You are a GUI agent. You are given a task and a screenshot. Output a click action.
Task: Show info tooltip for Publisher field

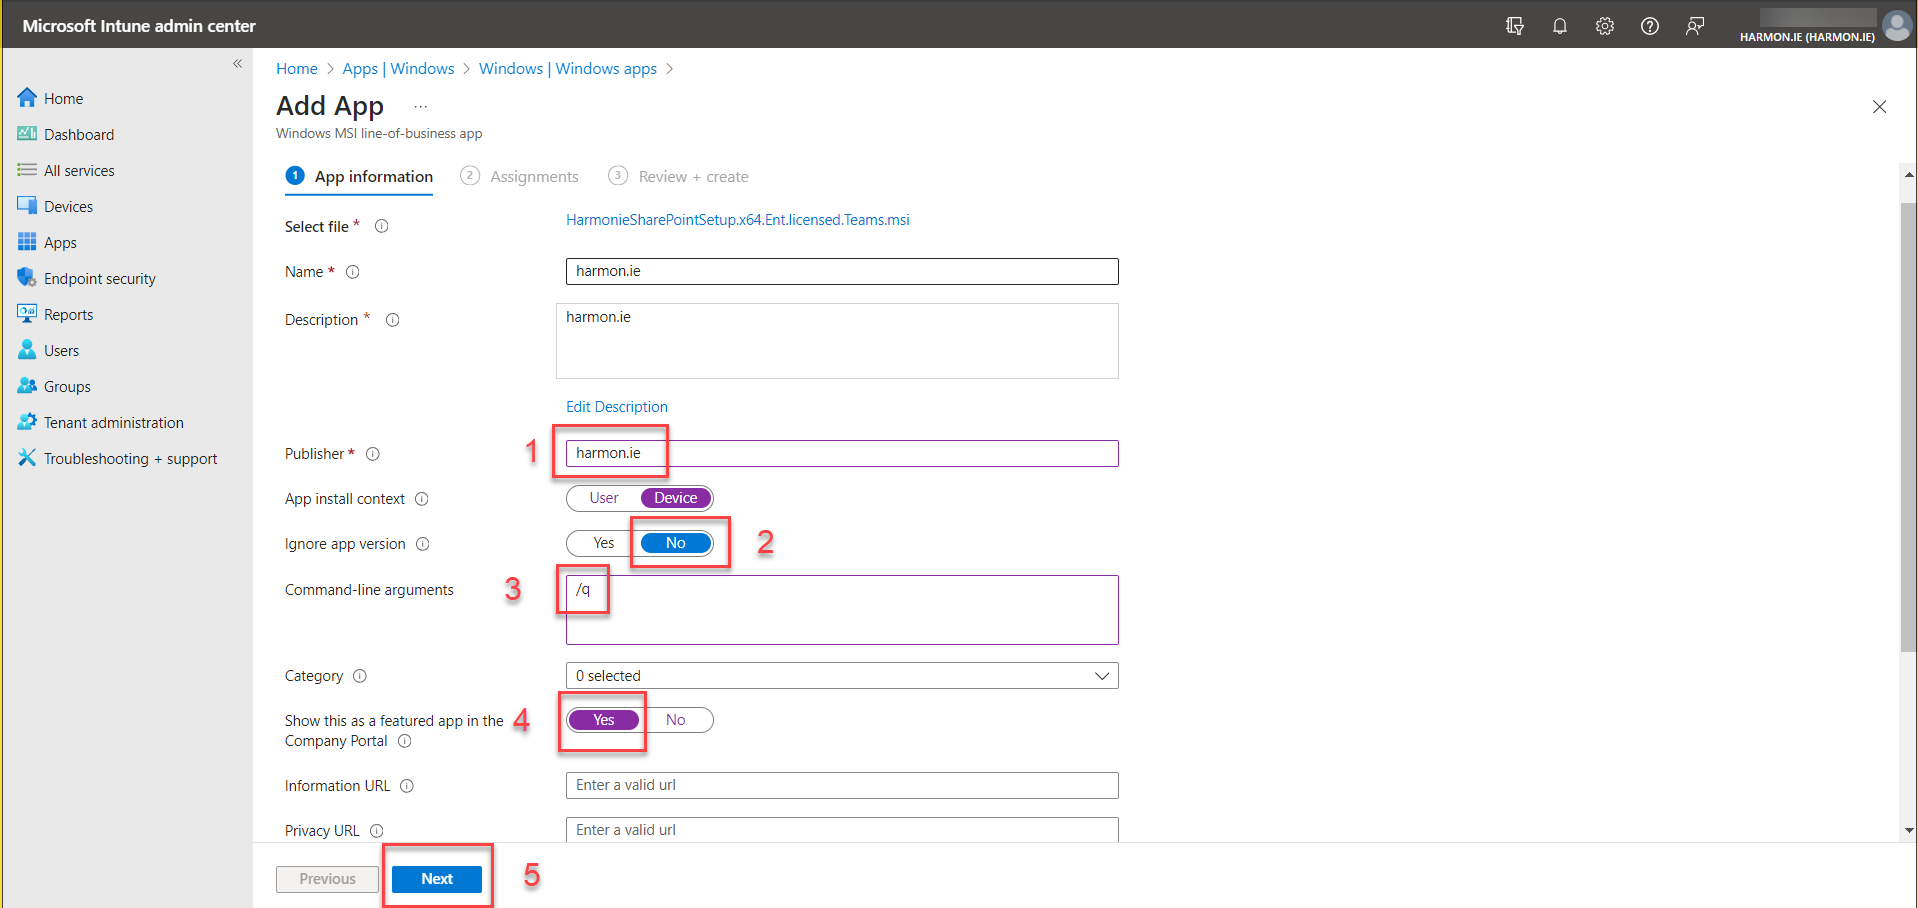(x=372, y=454)
